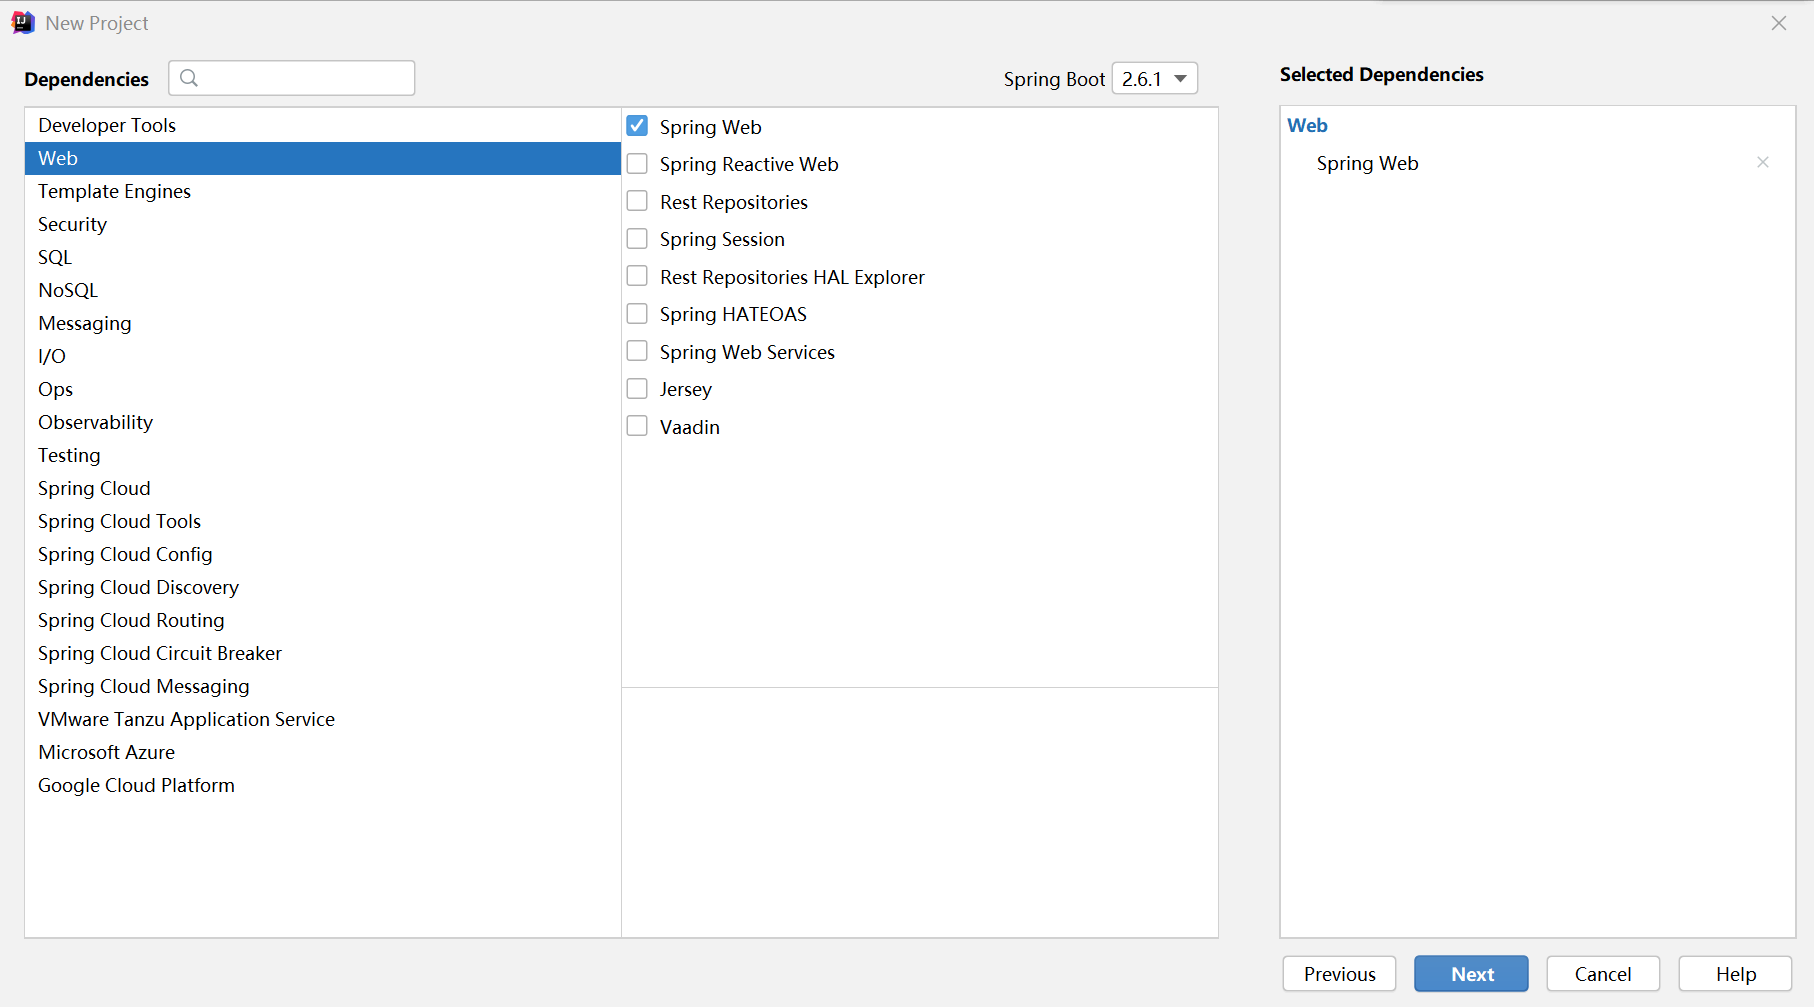Select the Spring Web Services checkbox
The image size is (1814, 1007).
637,351
